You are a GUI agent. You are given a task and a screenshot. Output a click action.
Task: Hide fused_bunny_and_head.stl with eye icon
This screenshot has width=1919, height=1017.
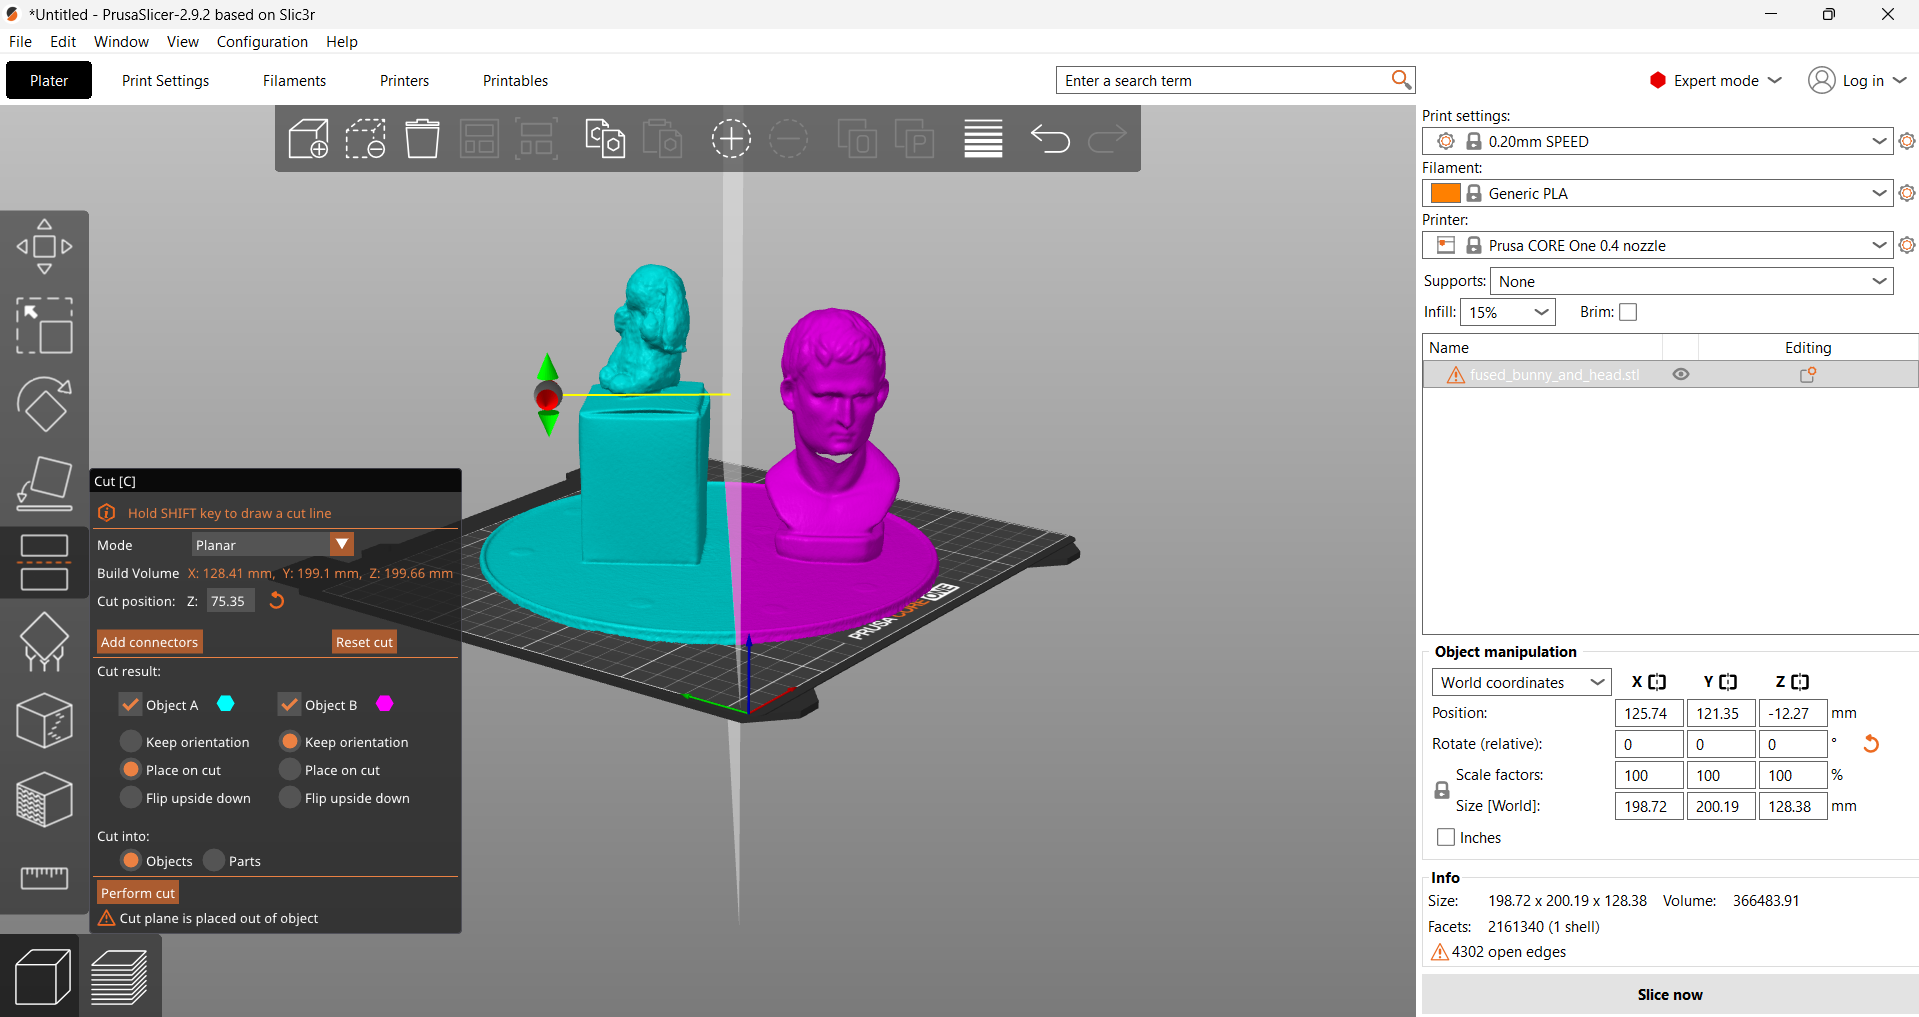pos(1681,375)
